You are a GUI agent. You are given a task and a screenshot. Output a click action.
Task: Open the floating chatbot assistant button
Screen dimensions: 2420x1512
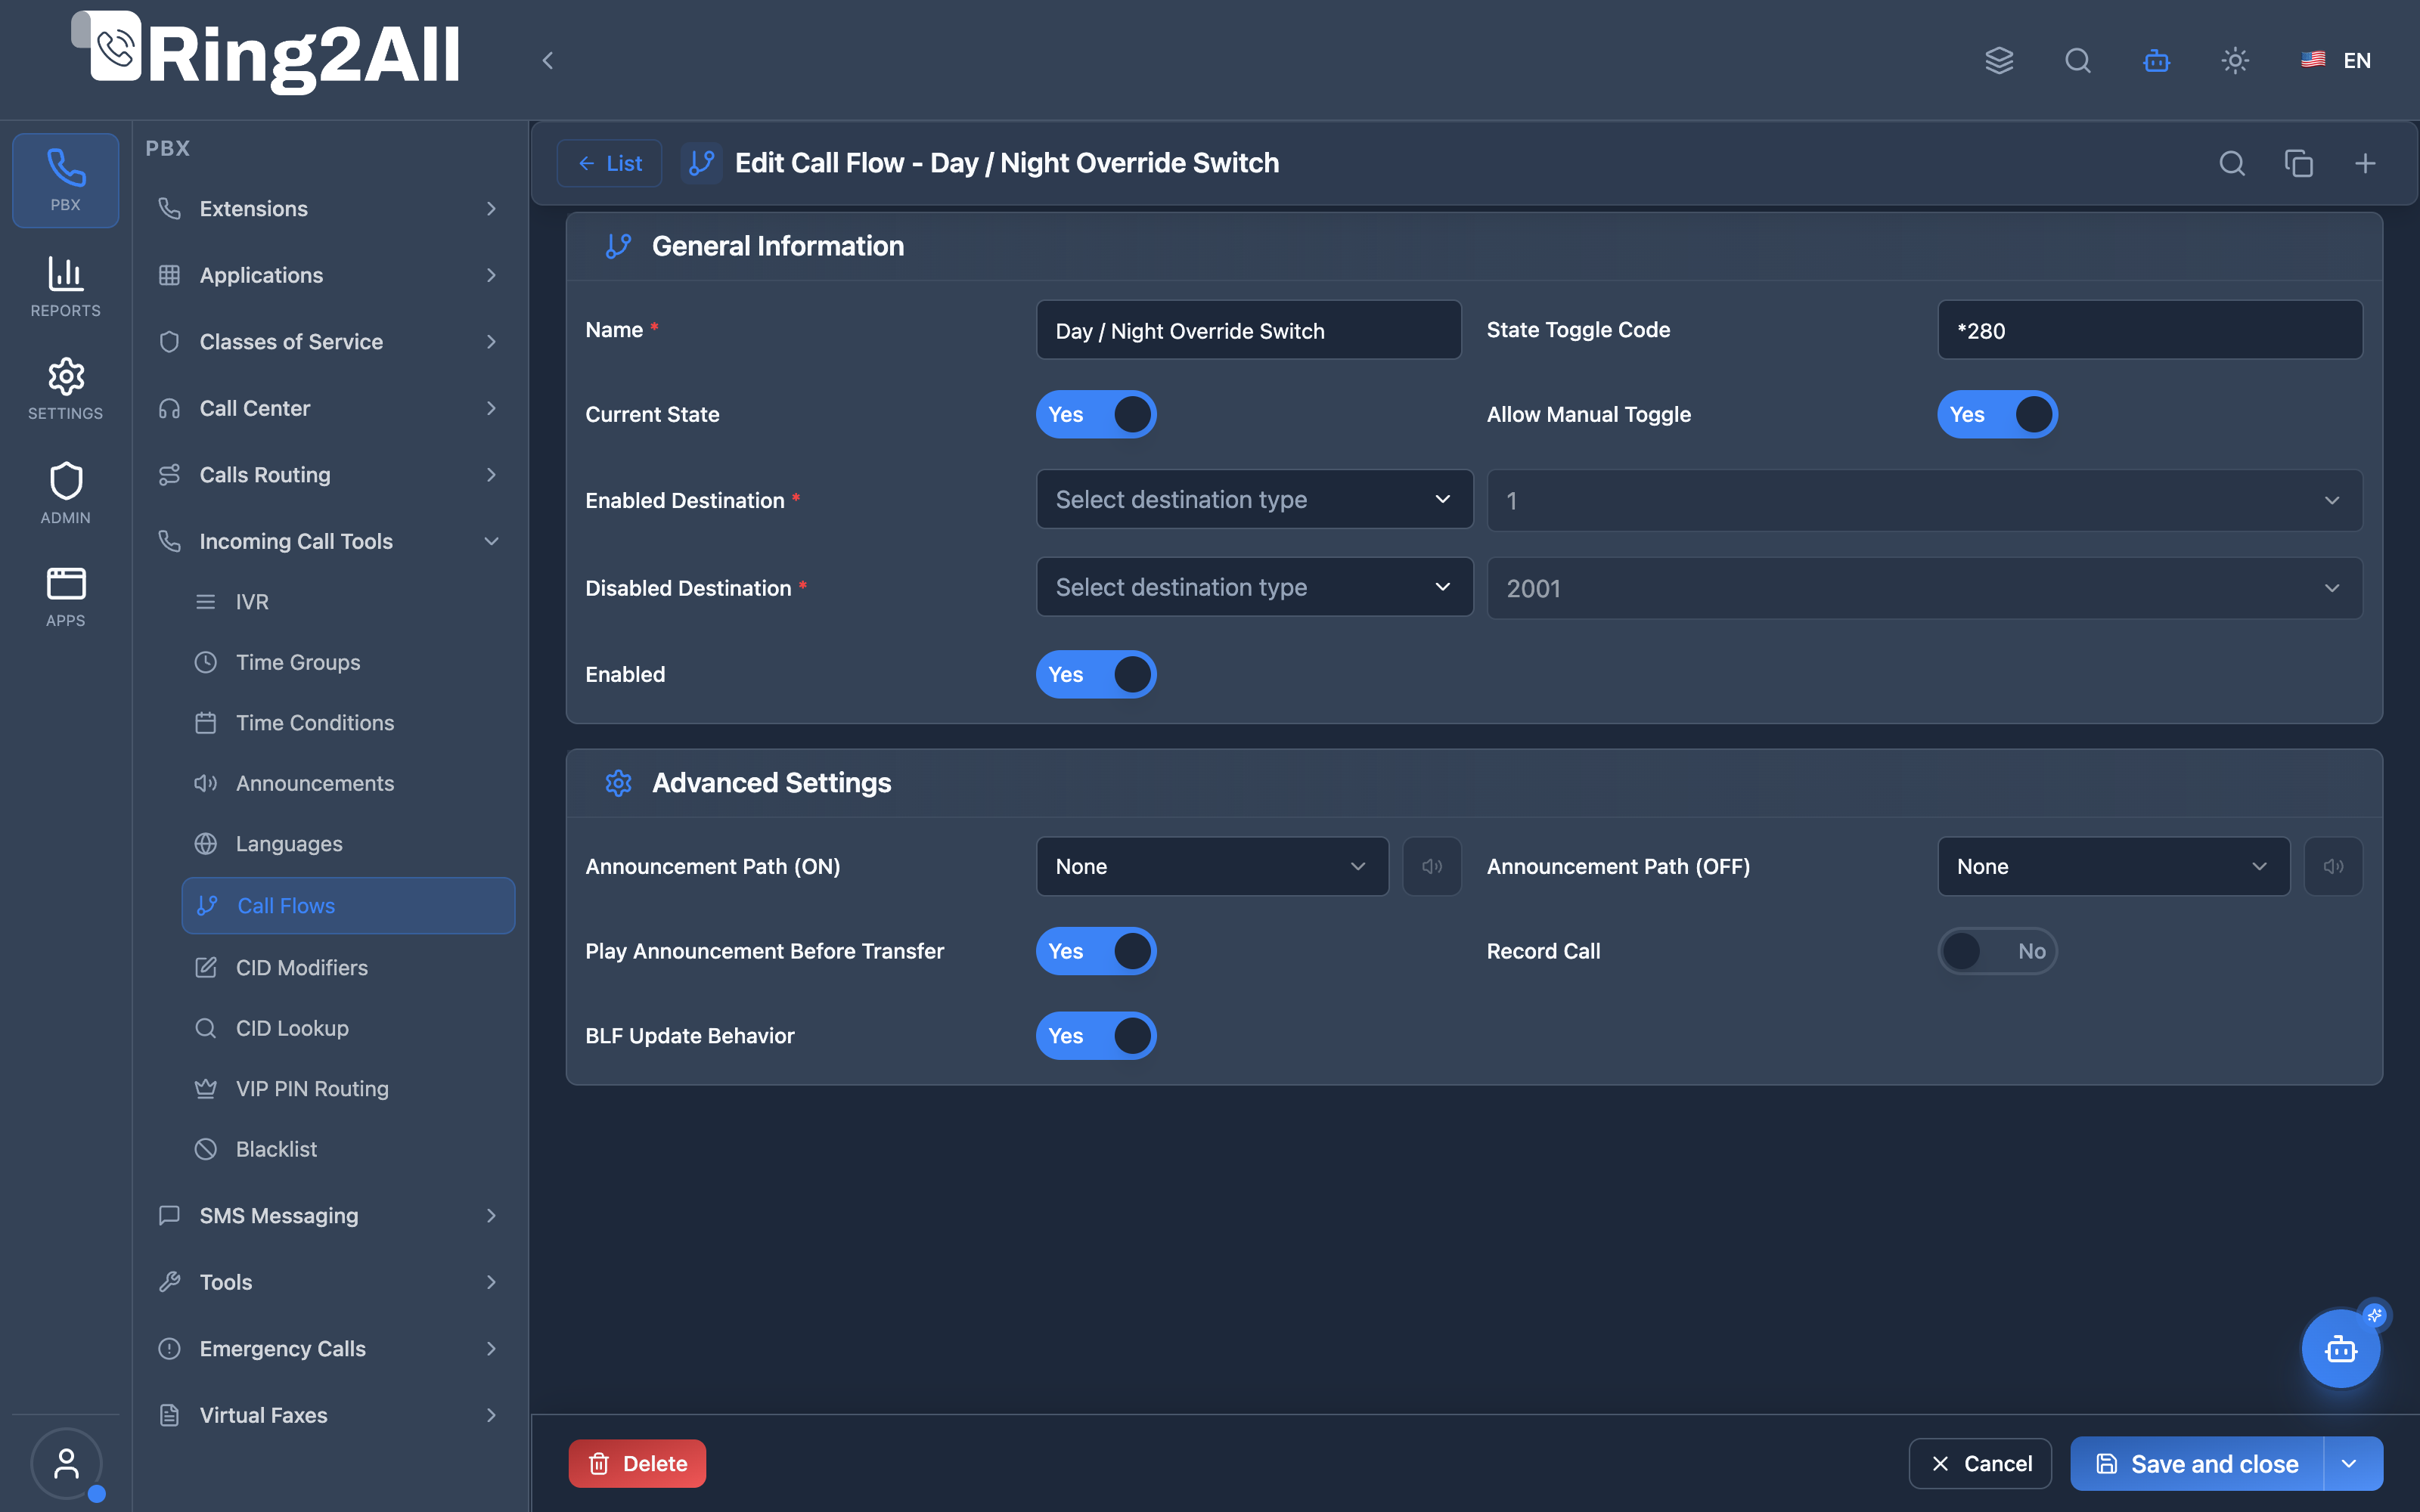pos(2341,1348)
